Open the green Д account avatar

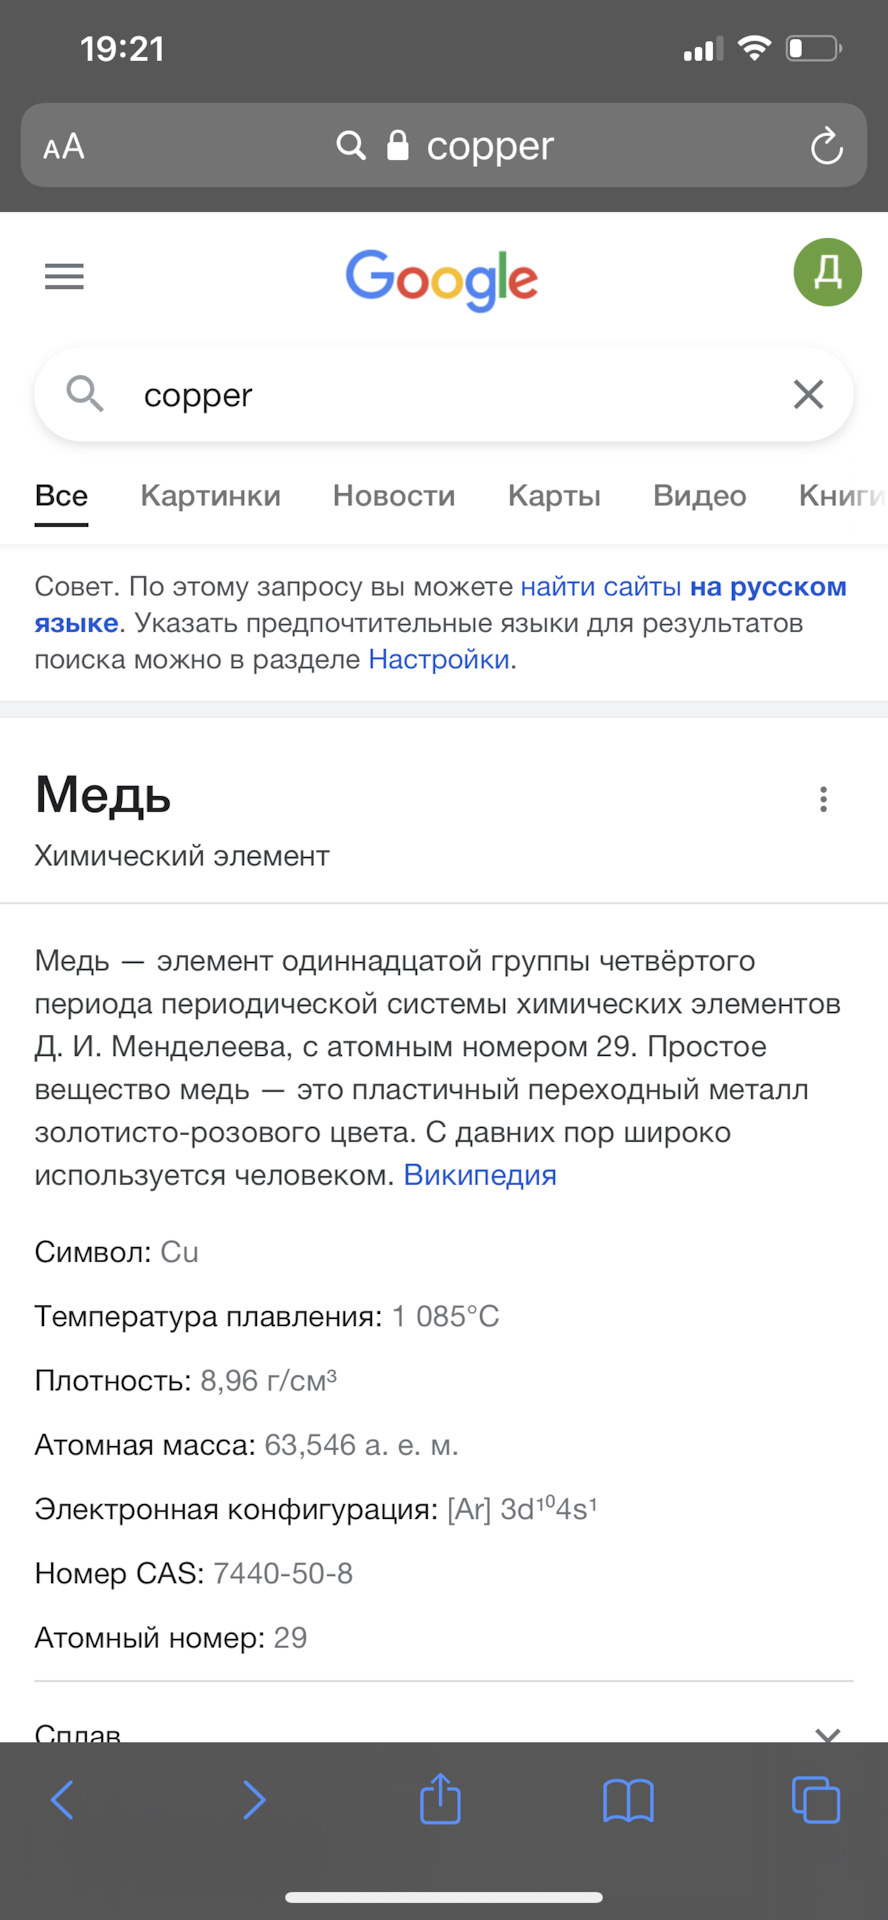pyautogui.click(x=827, y=272)
